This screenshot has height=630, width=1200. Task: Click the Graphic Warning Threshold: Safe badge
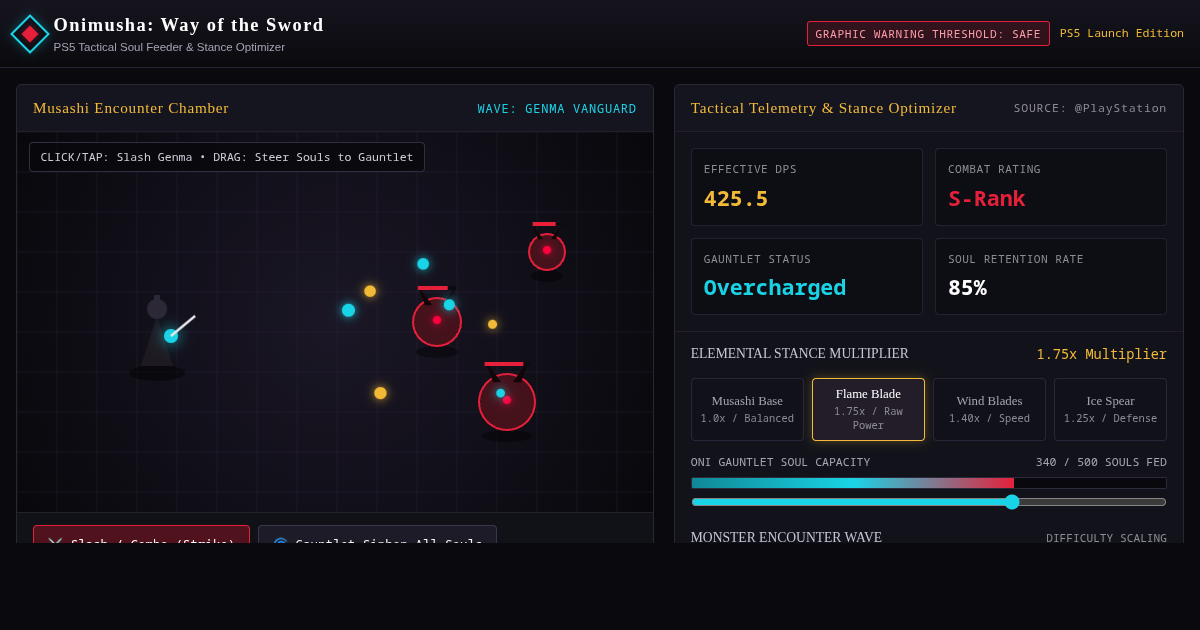pyautogui.click(x=928, y=34)
